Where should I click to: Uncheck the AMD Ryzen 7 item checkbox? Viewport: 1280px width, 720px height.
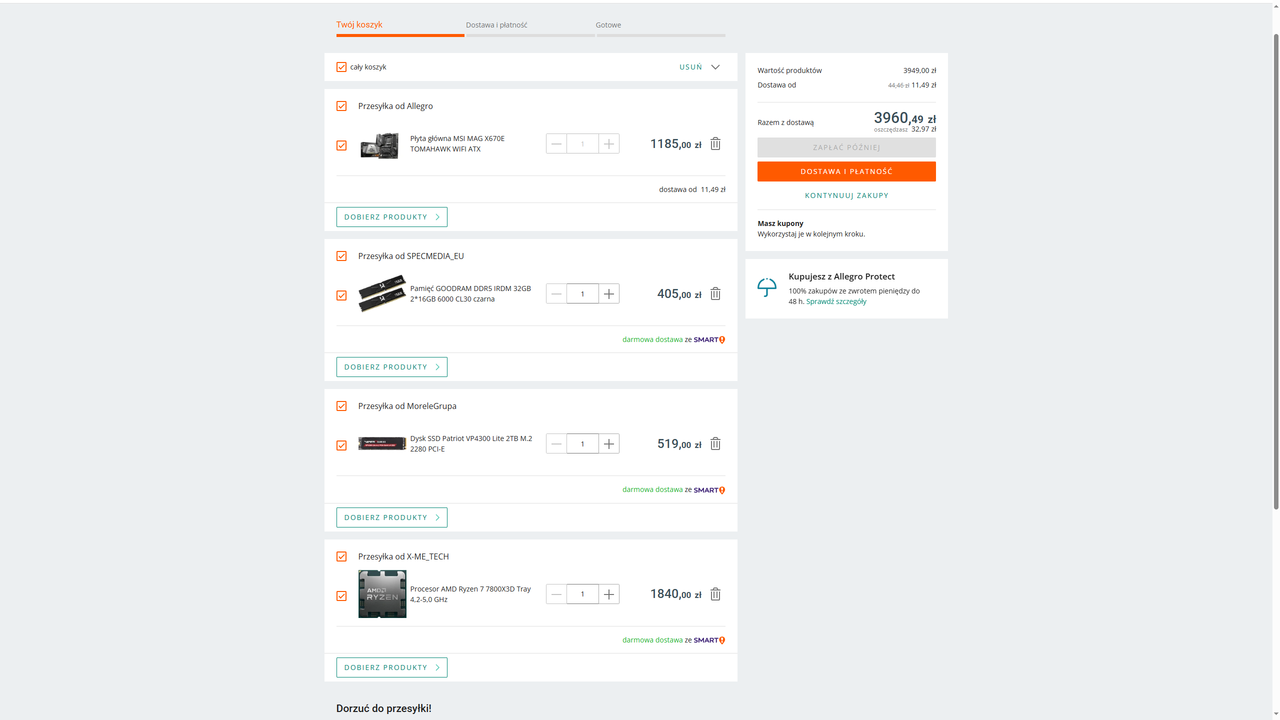tap(341, 596)
